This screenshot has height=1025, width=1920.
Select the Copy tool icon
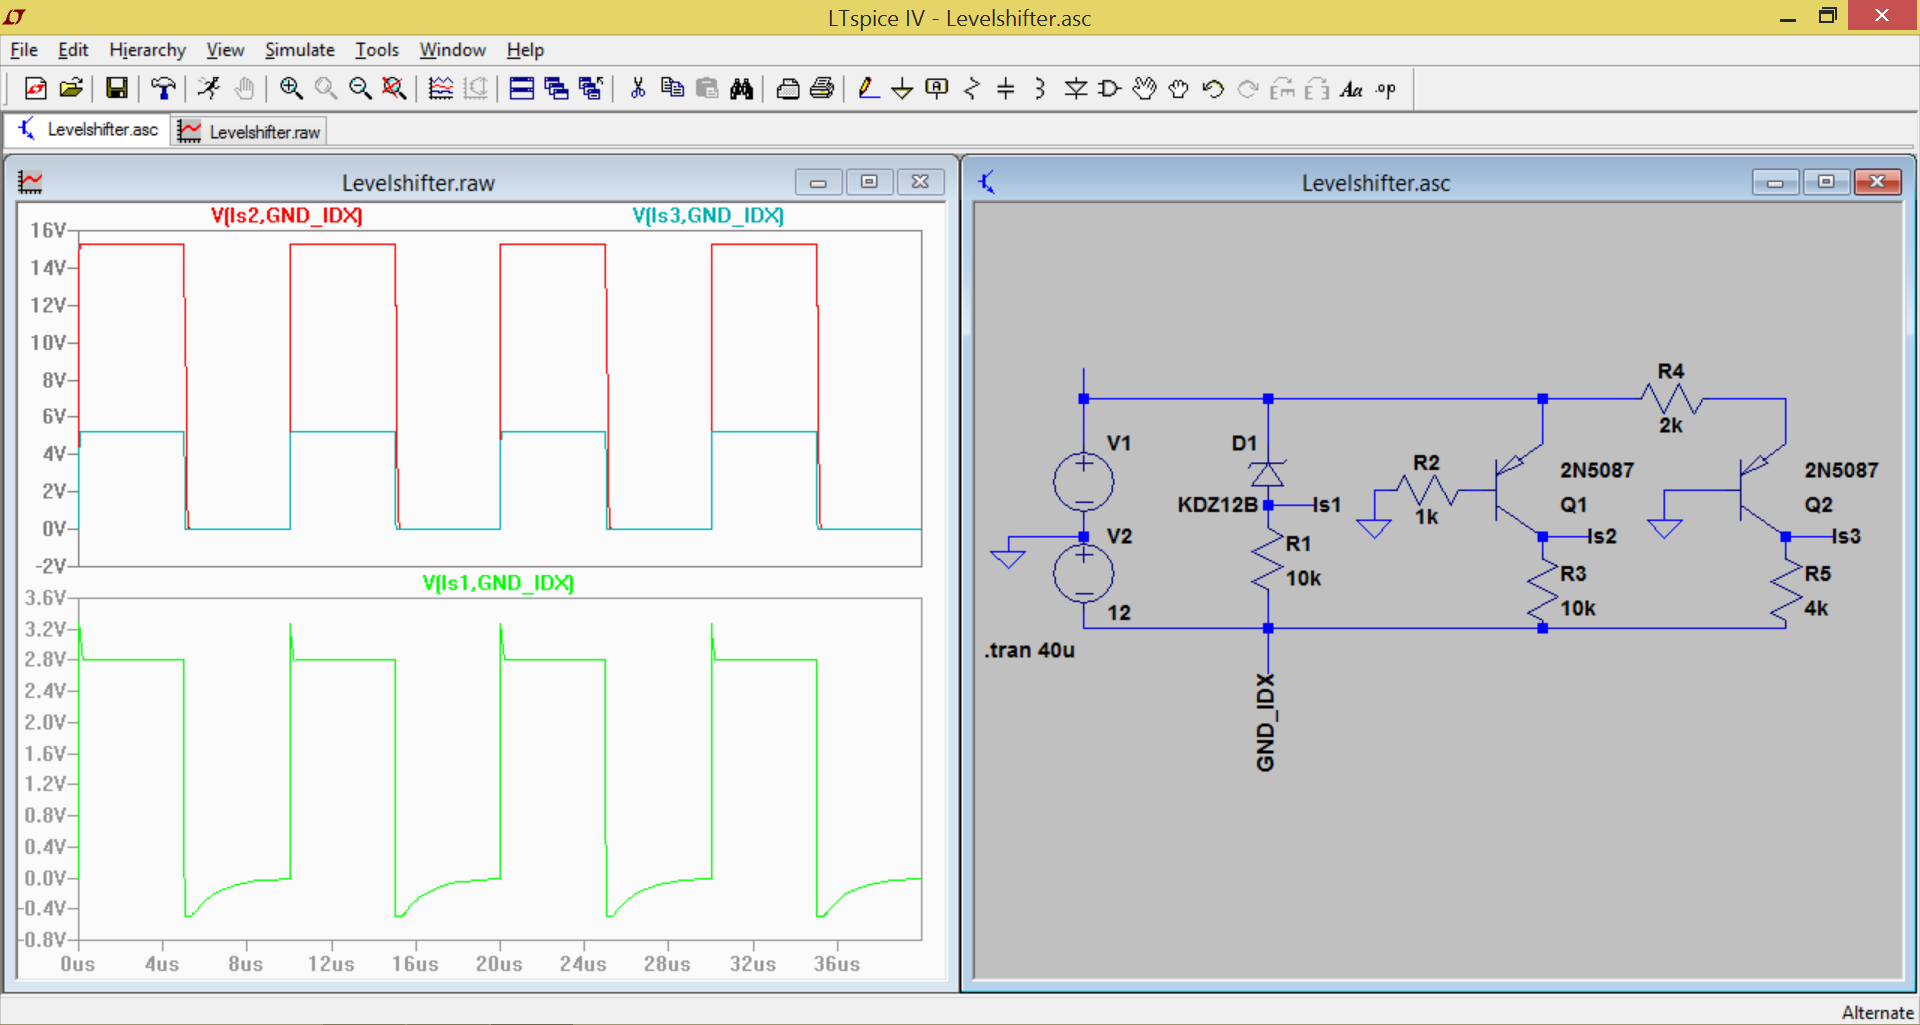click(x=672, y=89)
